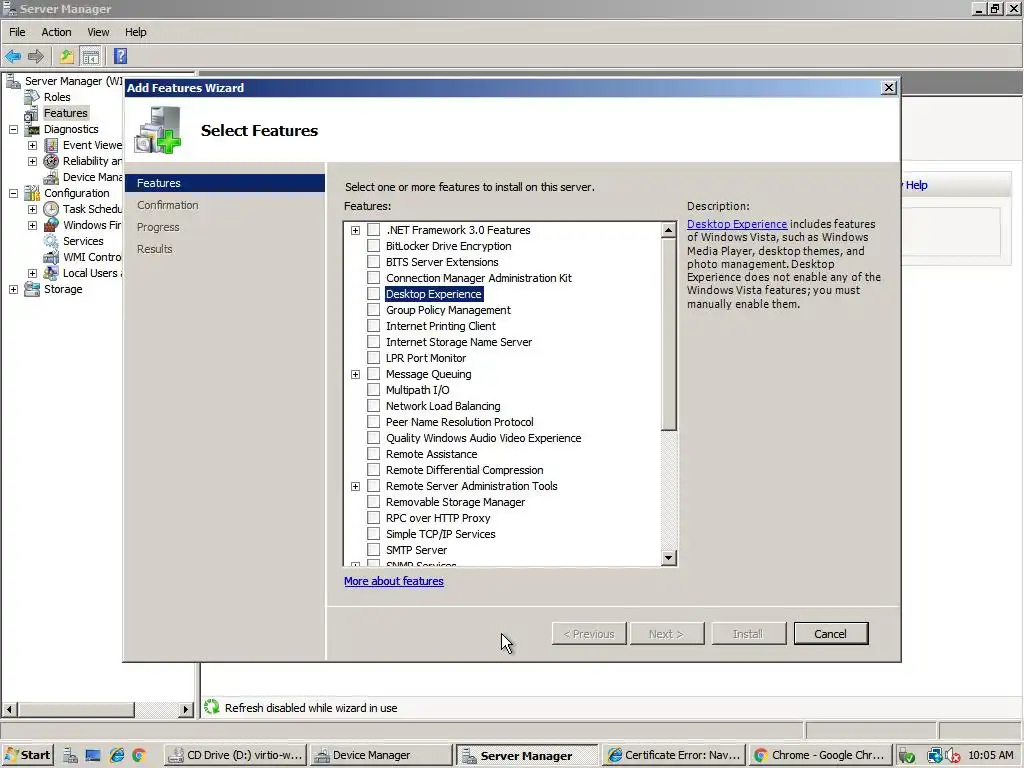This screenshot has width=1024, height=768.
Task: Tick the .NET Framework 3.0 Features checkbox
Action: coord(374,230)
